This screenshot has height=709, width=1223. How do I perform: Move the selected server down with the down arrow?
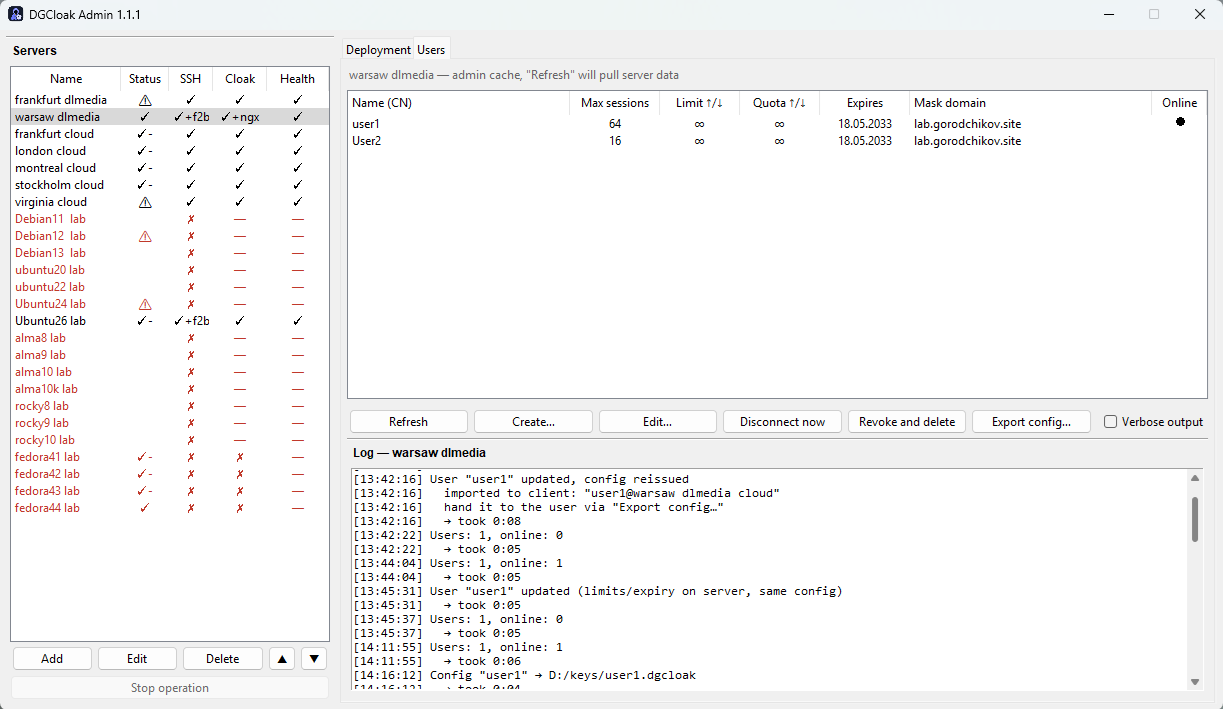pyautogui.click(x=315, y=659)
